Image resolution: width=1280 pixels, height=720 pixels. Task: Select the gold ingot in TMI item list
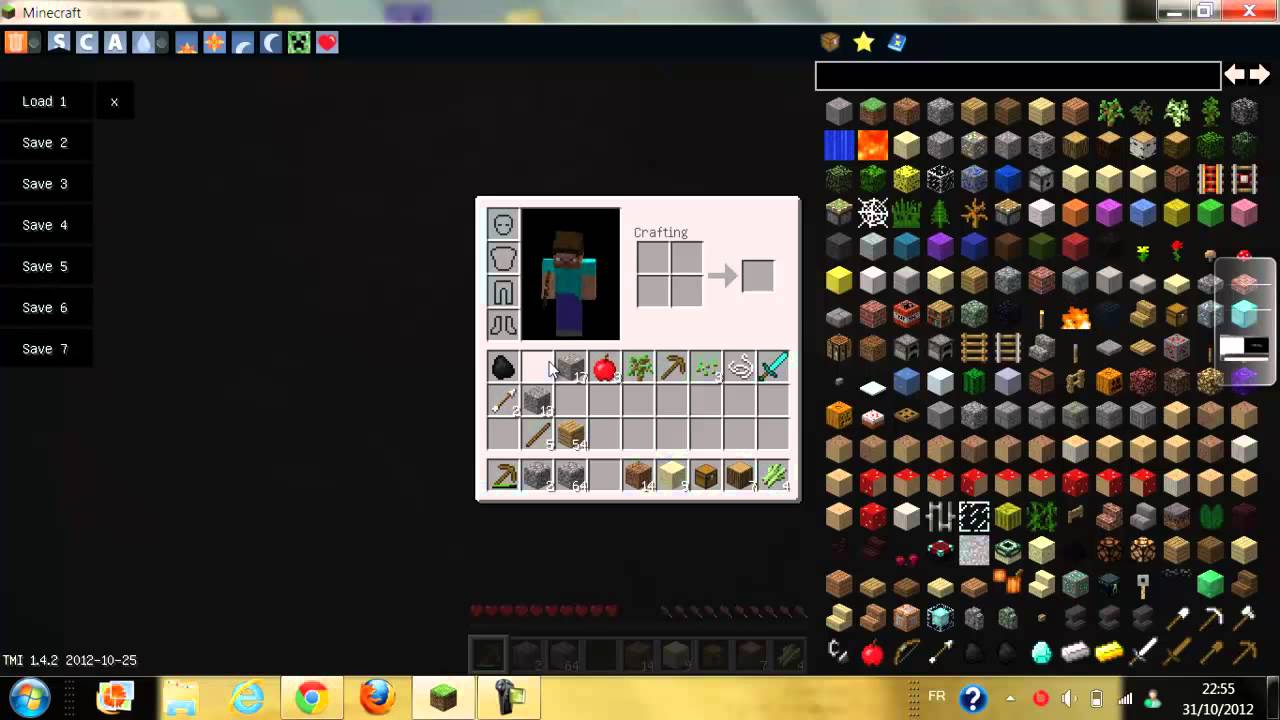(x=1109, y=653)
